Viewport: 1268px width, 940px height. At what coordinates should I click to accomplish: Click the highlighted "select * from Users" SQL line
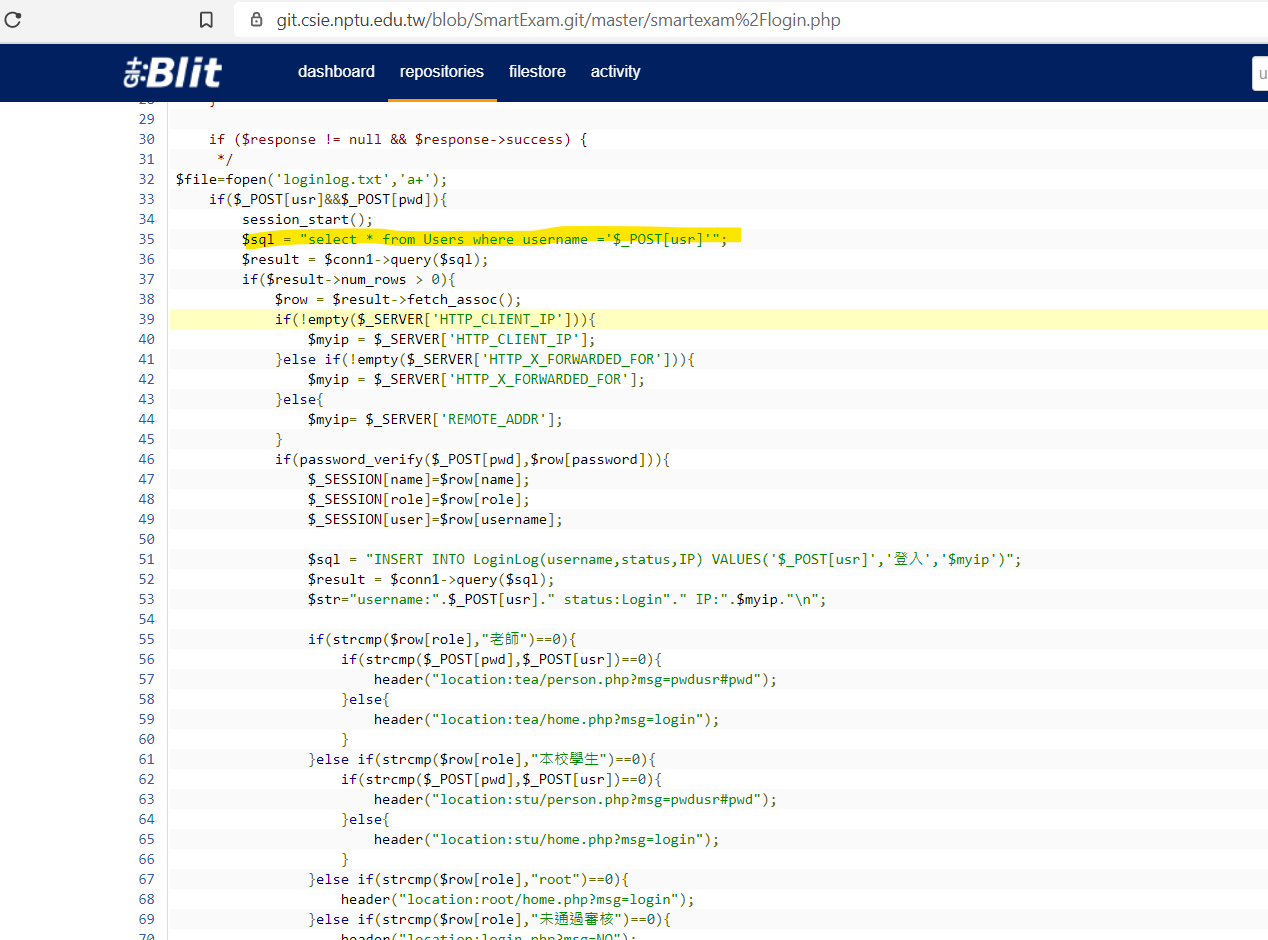coord(485,239)
